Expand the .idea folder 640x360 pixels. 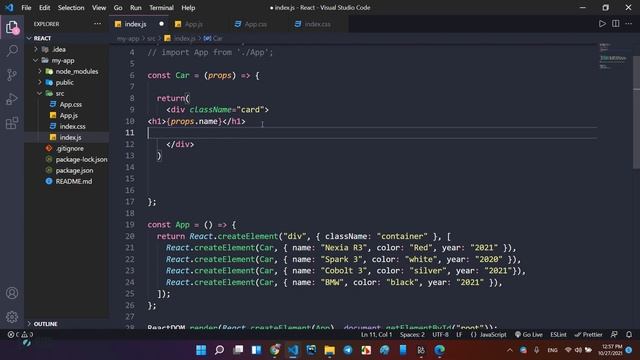click(x=36, y=49)
